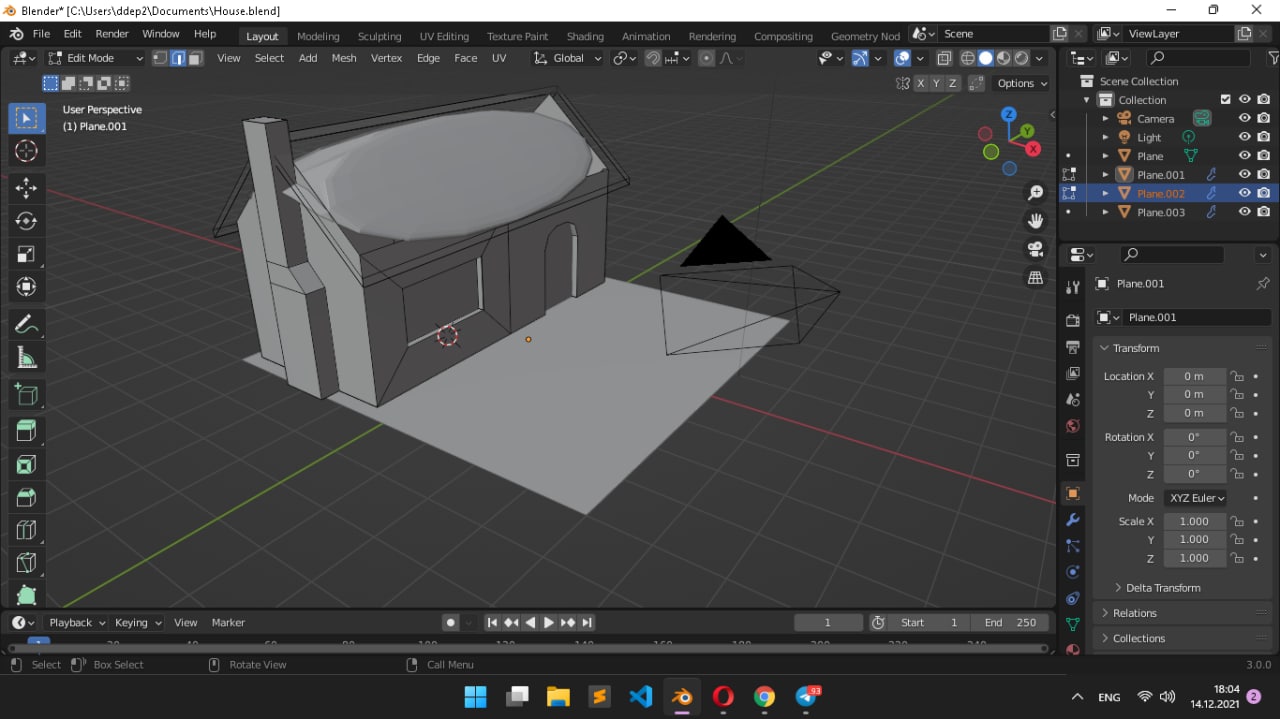Jump to the start frame

[492, 622]
